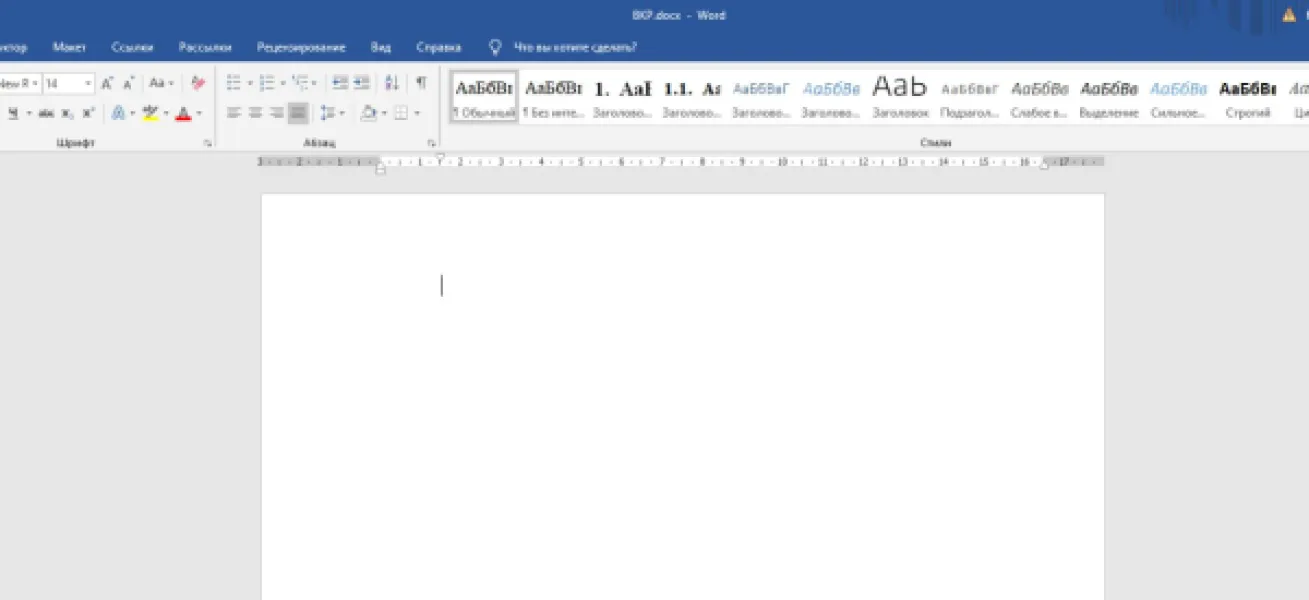Image resolution: width=1309 pixels, height=600 pixels.
Task: Open the Ссылки ribbon tab
Action: [x=132, y=47]
